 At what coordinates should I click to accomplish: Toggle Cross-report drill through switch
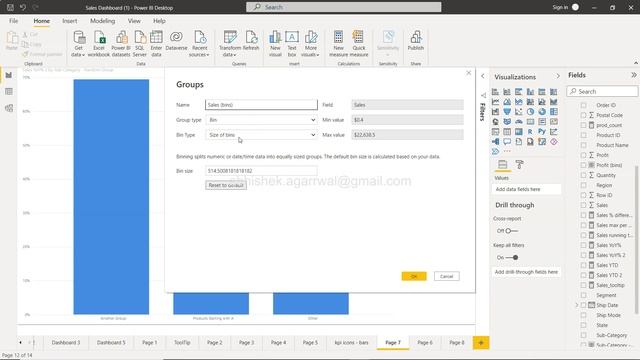[511, 231]
